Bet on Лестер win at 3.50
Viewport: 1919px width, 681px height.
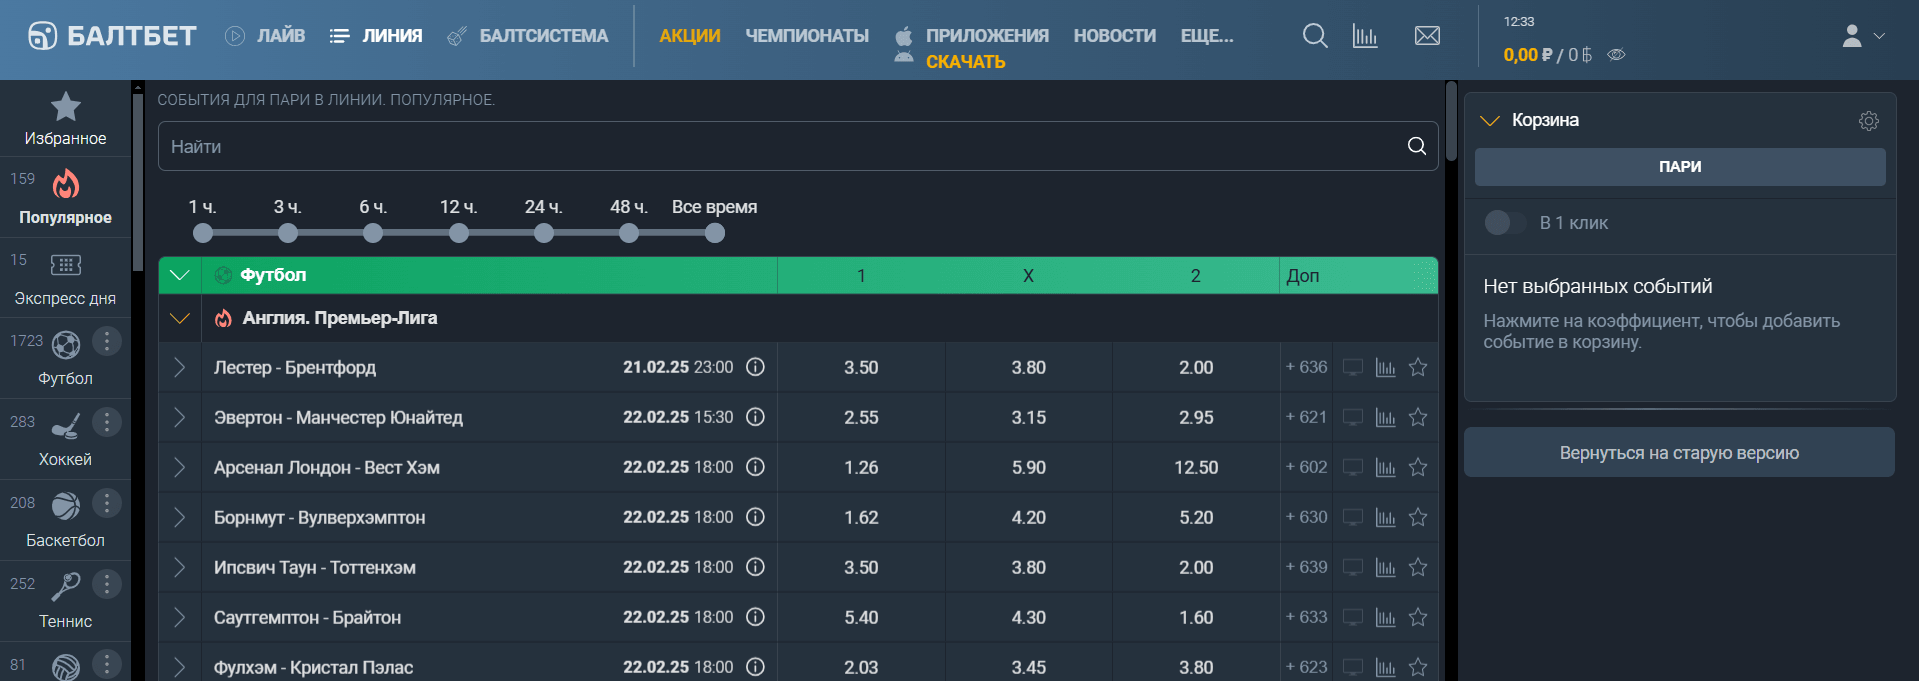[x=861, y=367]
